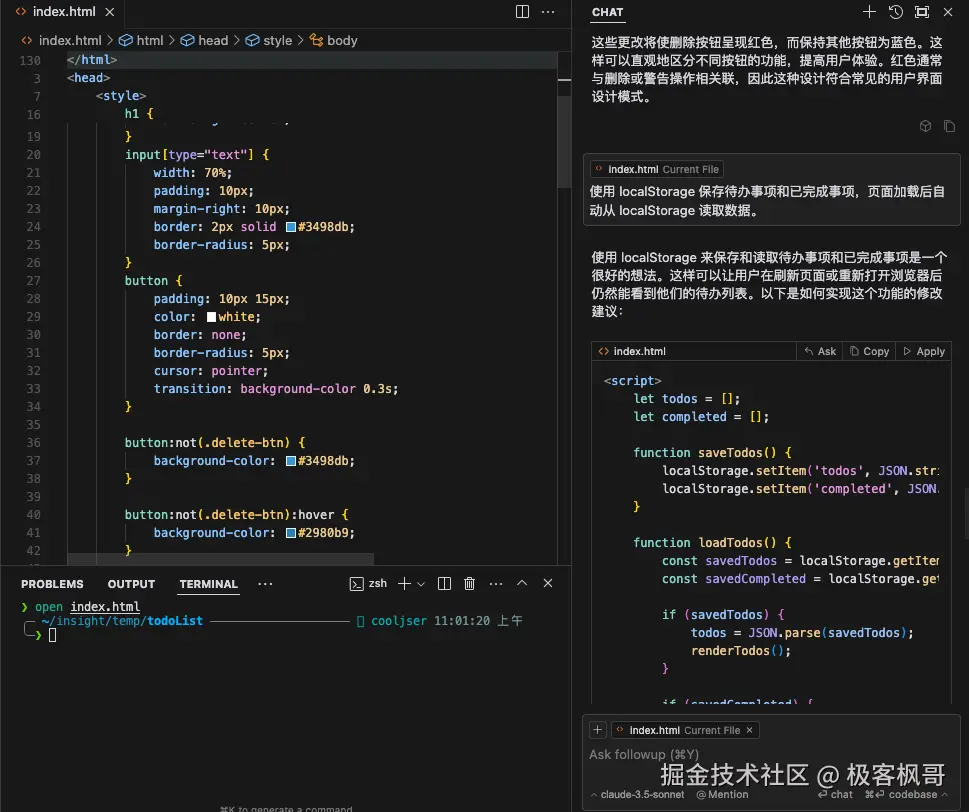Open the index.html code block file label

point(632,351)
